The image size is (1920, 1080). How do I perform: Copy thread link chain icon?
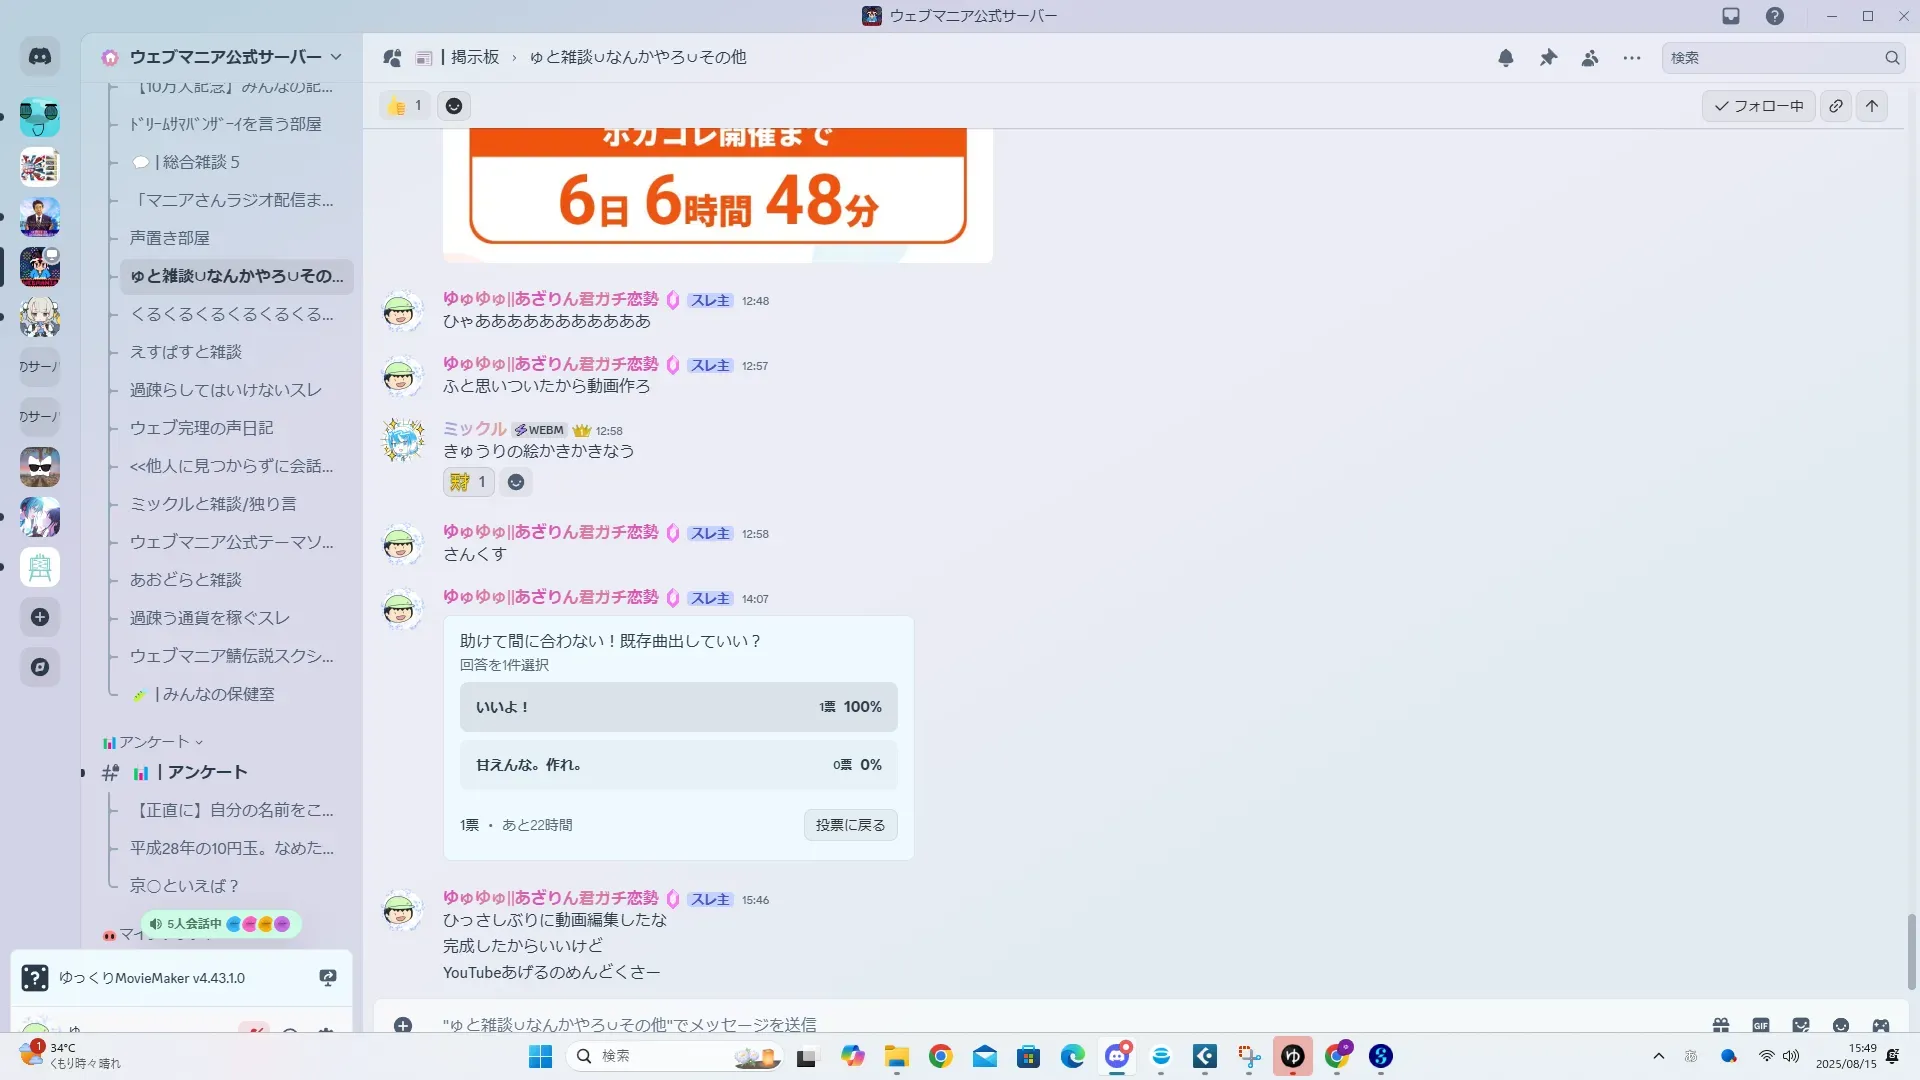click(x=1836, y=106)
